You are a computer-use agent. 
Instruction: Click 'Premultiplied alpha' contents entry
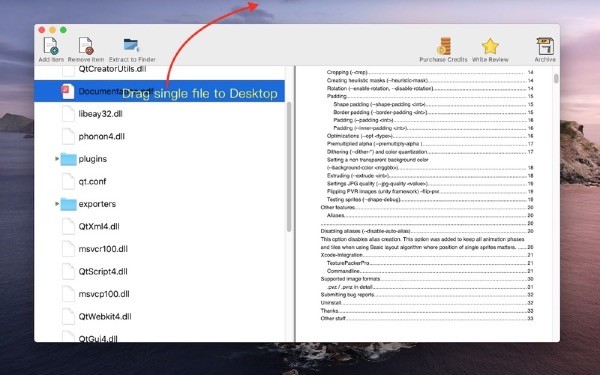(374, 144)
